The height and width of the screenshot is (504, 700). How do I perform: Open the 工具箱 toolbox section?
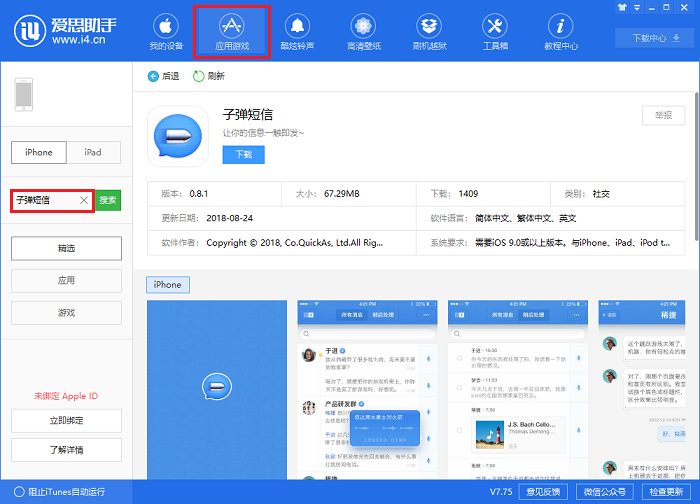click(x=495, y=32)
